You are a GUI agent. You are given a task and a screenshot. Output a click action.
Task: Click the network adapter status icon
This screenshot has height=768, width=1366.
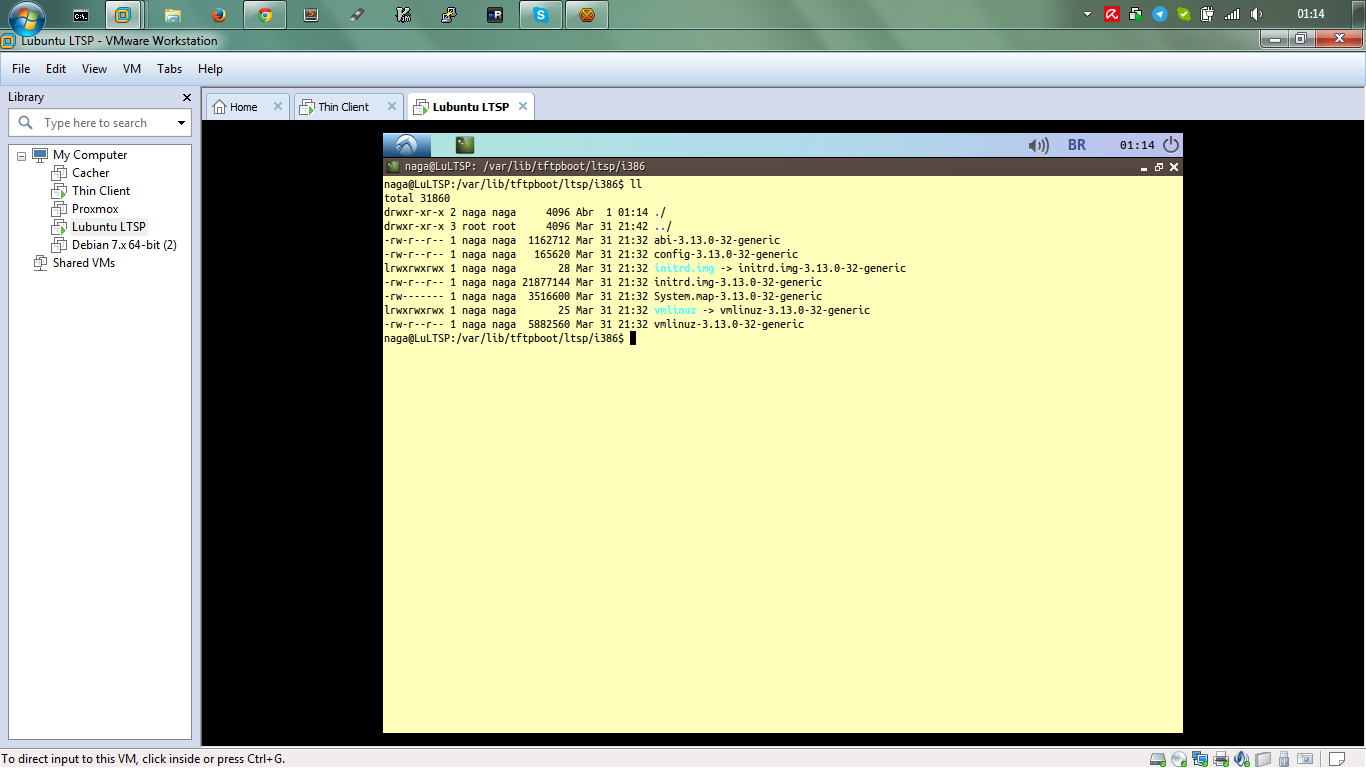pos(1200,759)
